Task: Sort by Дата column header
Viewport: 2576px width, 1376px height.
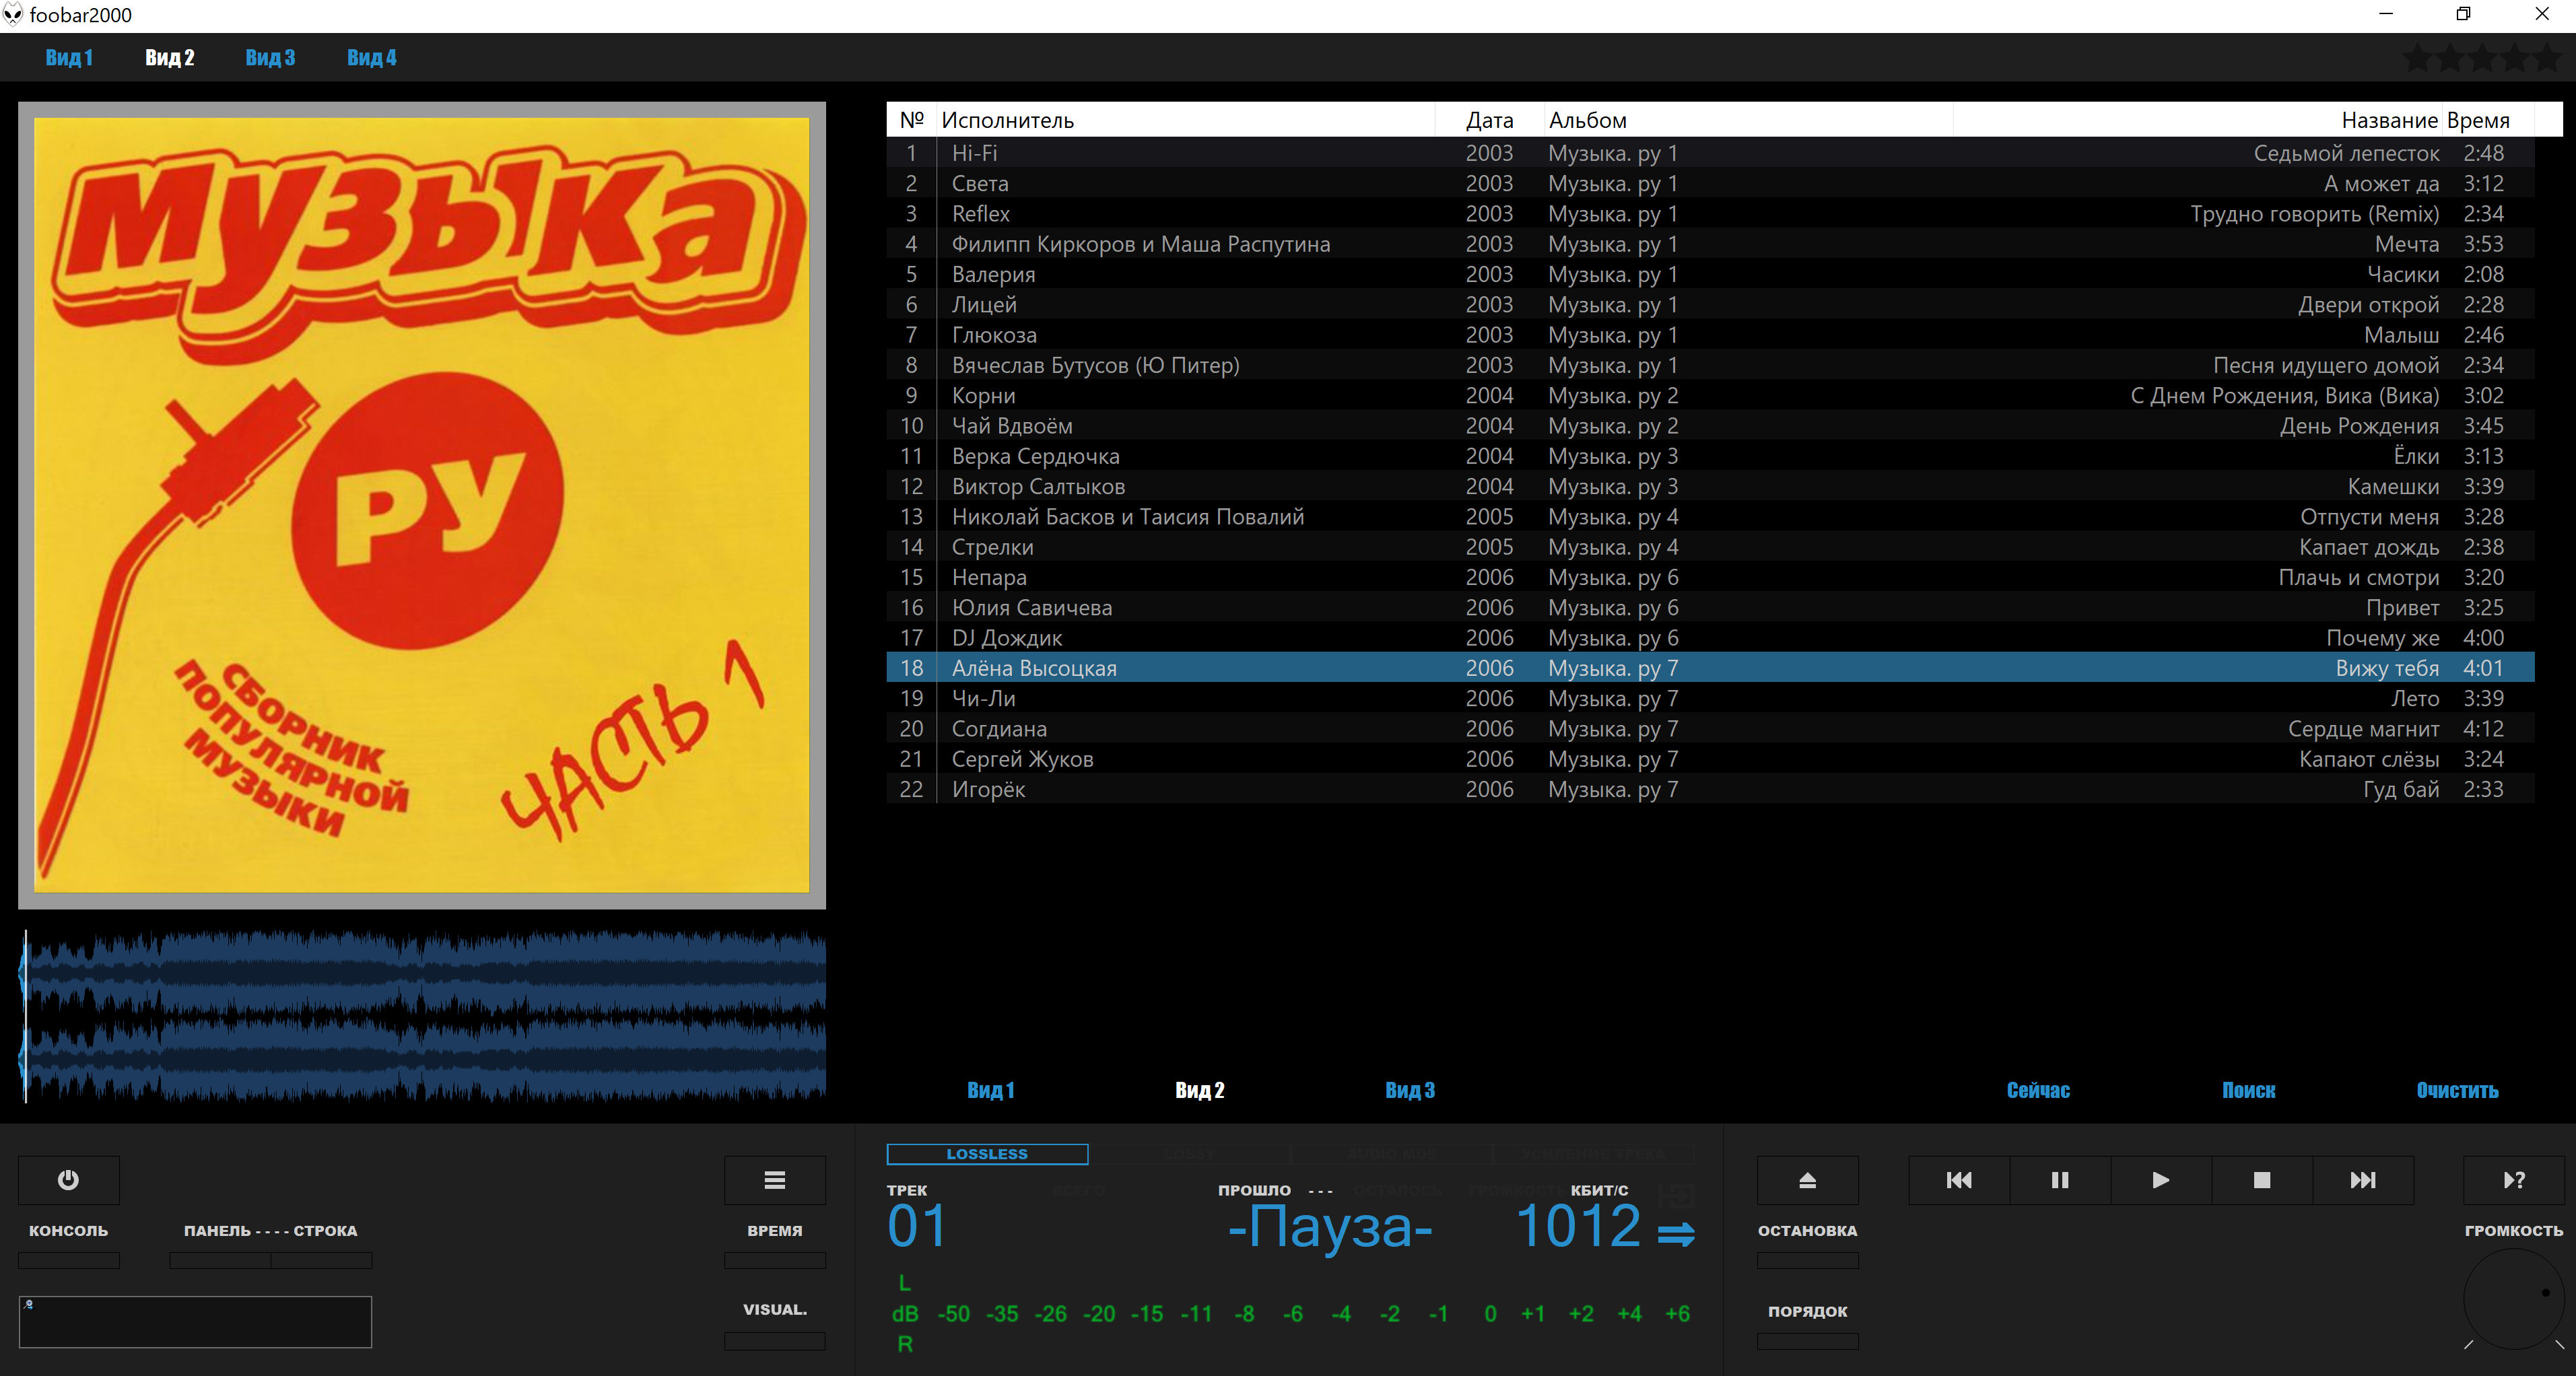Action: 1489,120
